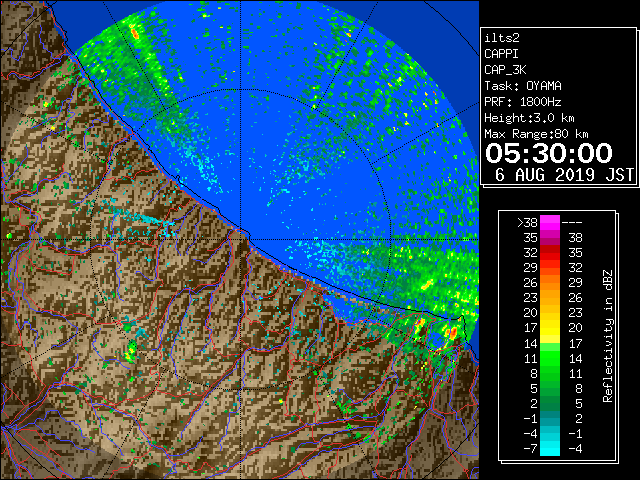
Task: Select the orange 26–29 dBZ legend band
Action: 550,282
